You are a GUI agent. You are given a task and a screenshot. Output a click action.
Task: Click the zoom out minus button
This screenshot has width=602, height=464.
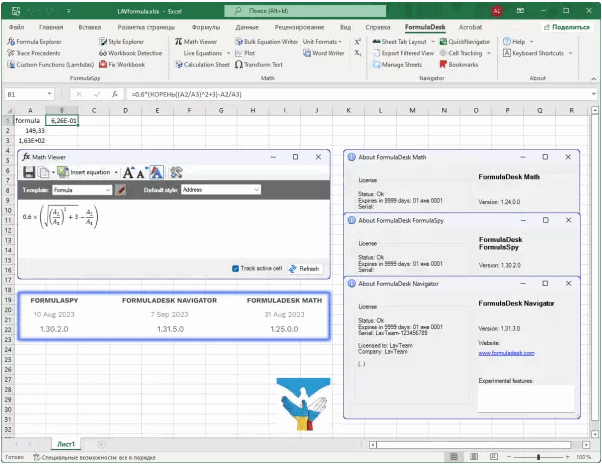[509, 457]
